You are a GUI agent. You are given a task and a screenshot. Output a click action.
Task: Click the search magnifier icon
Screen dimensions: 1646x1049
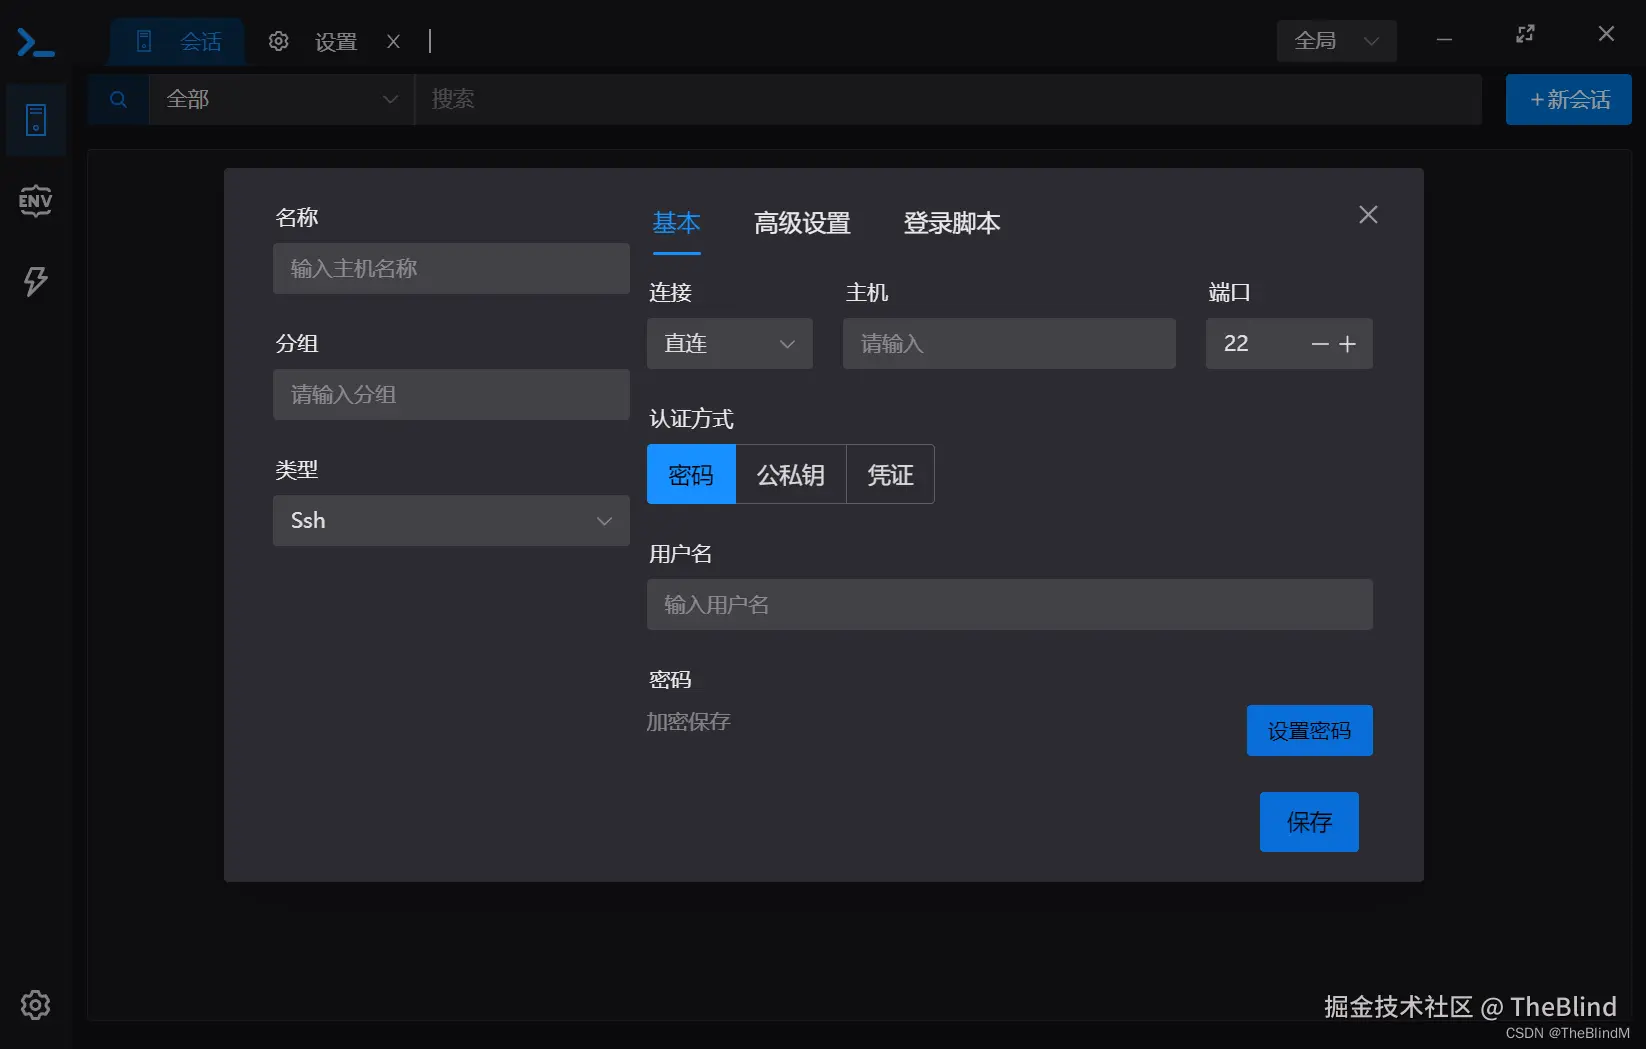pos(118,99)
